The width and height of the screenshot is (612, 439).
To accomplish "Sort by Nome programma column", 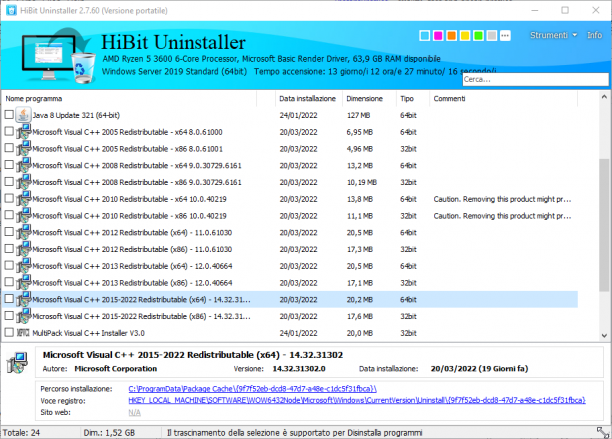I will coord(129,99).
